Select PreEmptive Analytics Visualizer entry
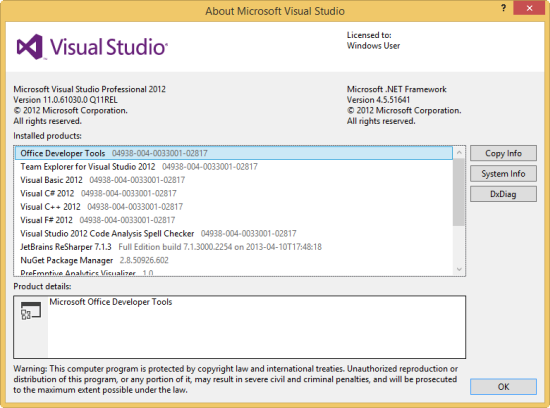This screenshot has height=408, width=550. pyautogui.click(x=234, y=272)
